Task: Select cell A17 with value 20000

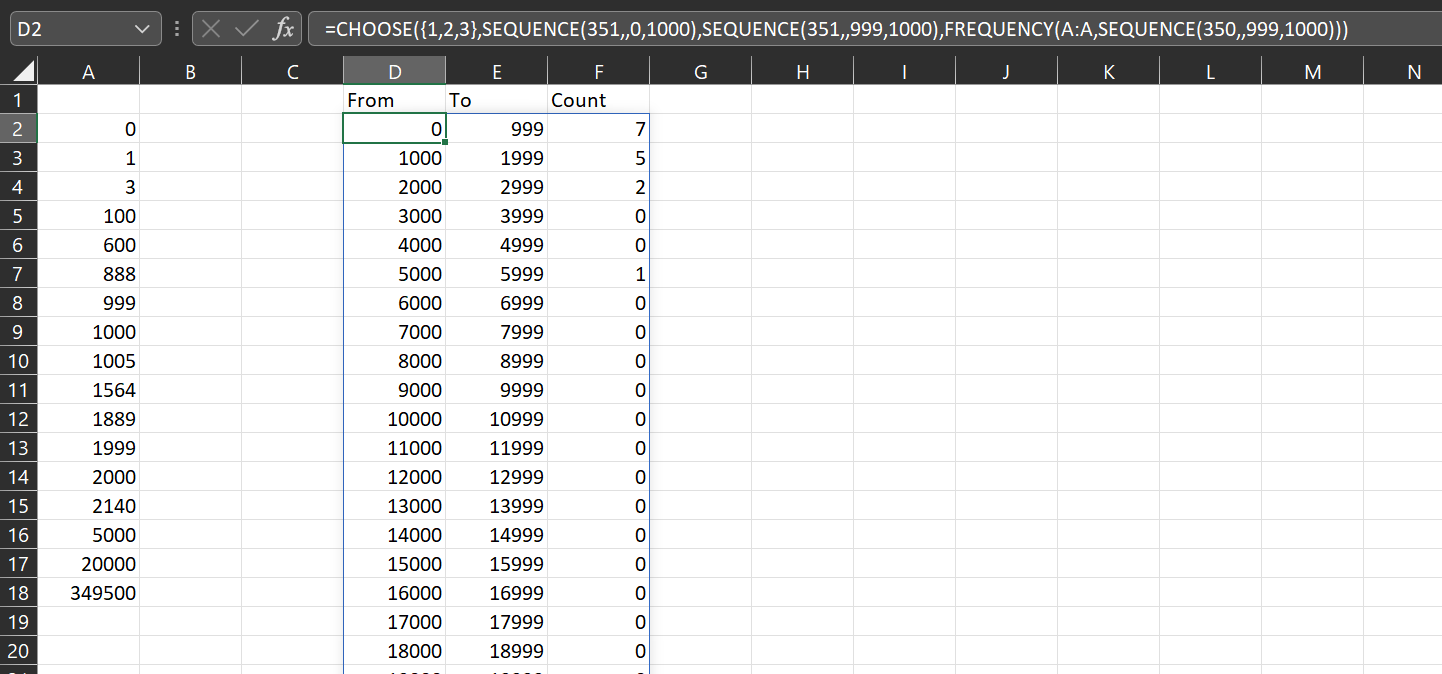Action: [x=89, y=564]
